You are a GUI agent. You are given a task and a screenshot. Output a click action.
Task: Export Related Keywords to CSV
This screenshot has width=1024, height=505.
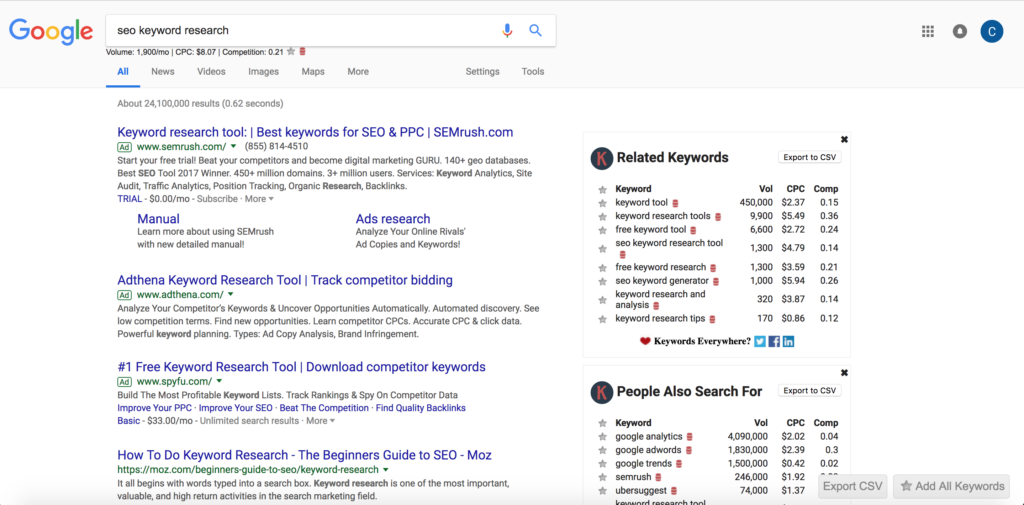810,157
